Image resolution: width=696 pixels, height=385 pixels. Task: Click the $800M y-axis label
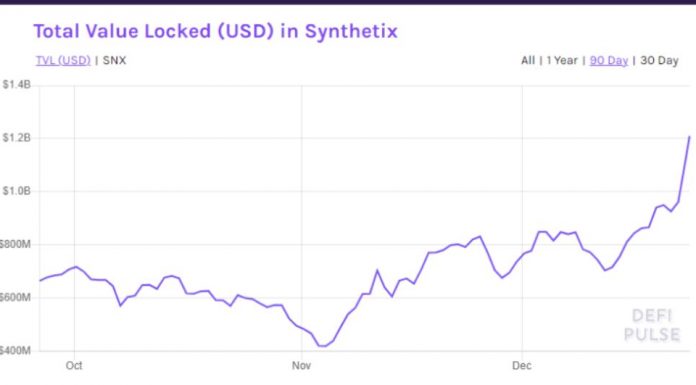[15, 244]
